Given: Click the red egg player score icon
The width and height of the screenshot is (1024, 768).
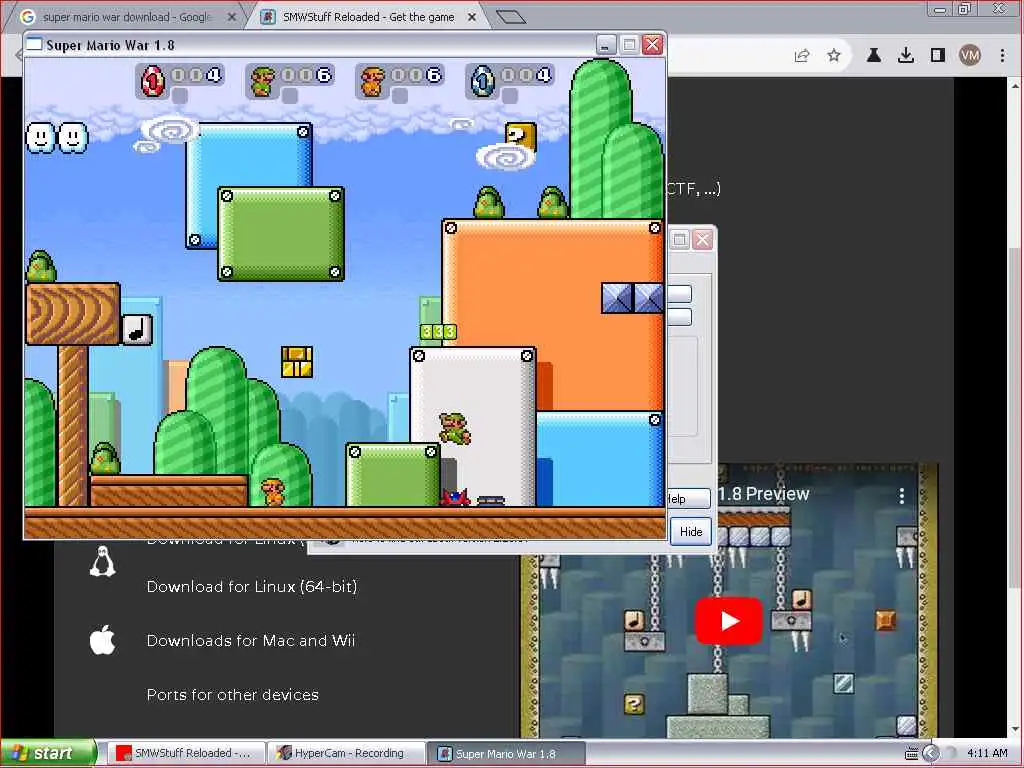Looking at the screenshot, I should pyautogui.click(x=153, y=81).
